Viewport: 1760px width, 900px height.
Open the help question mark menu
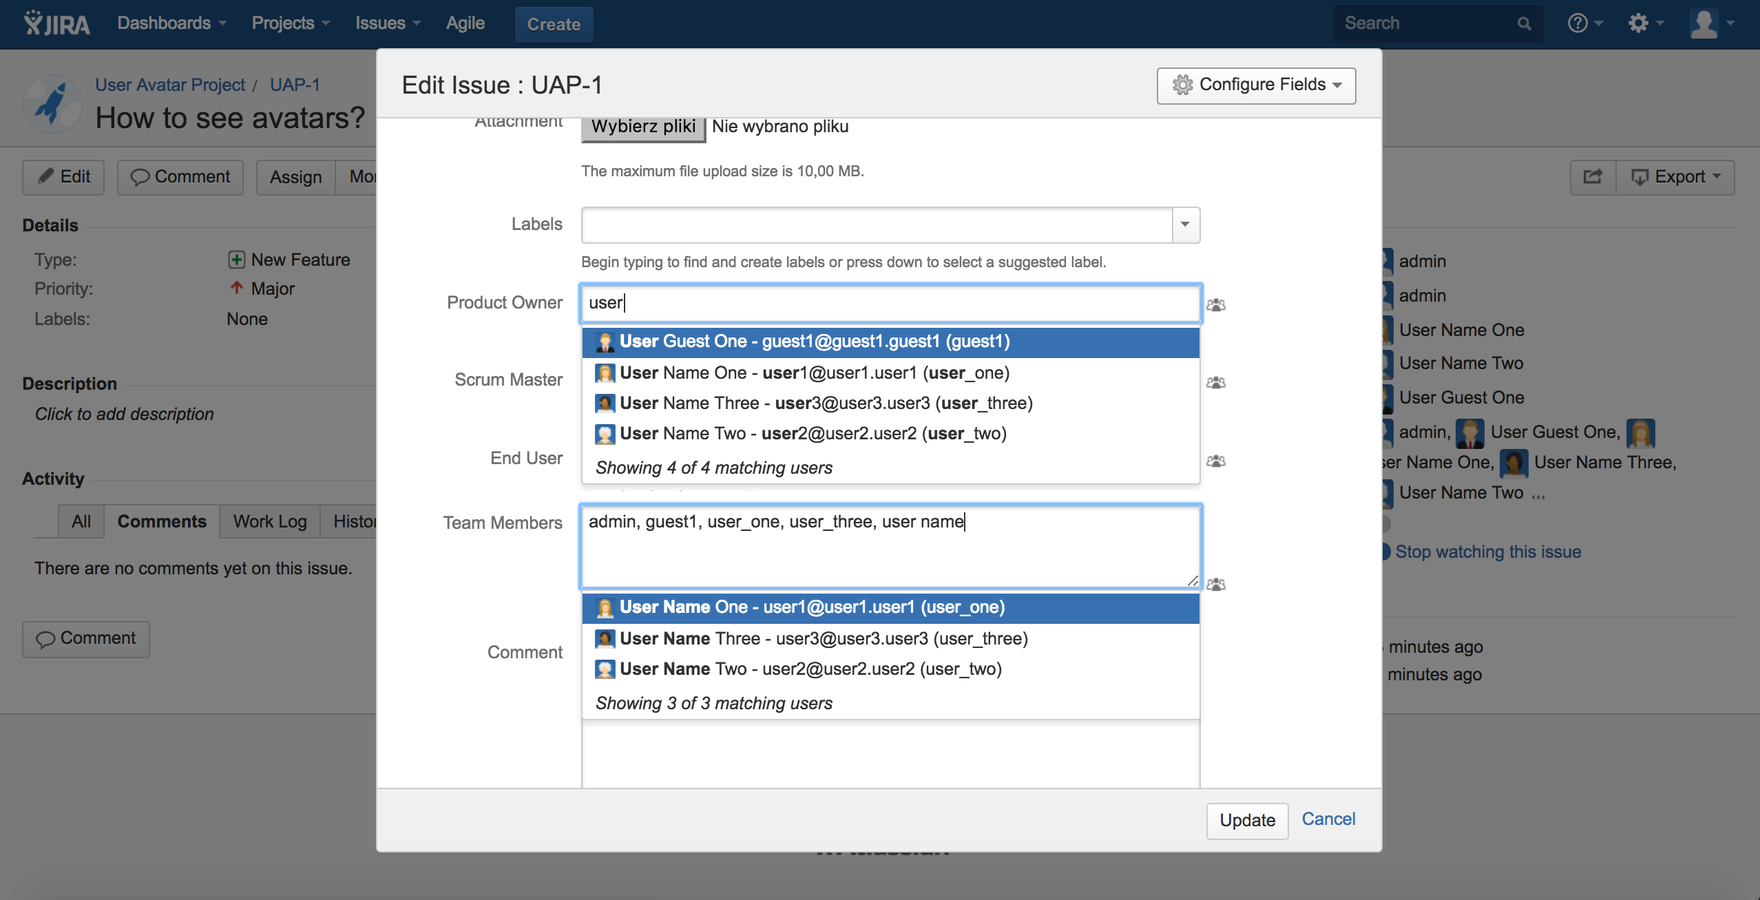1585,23
